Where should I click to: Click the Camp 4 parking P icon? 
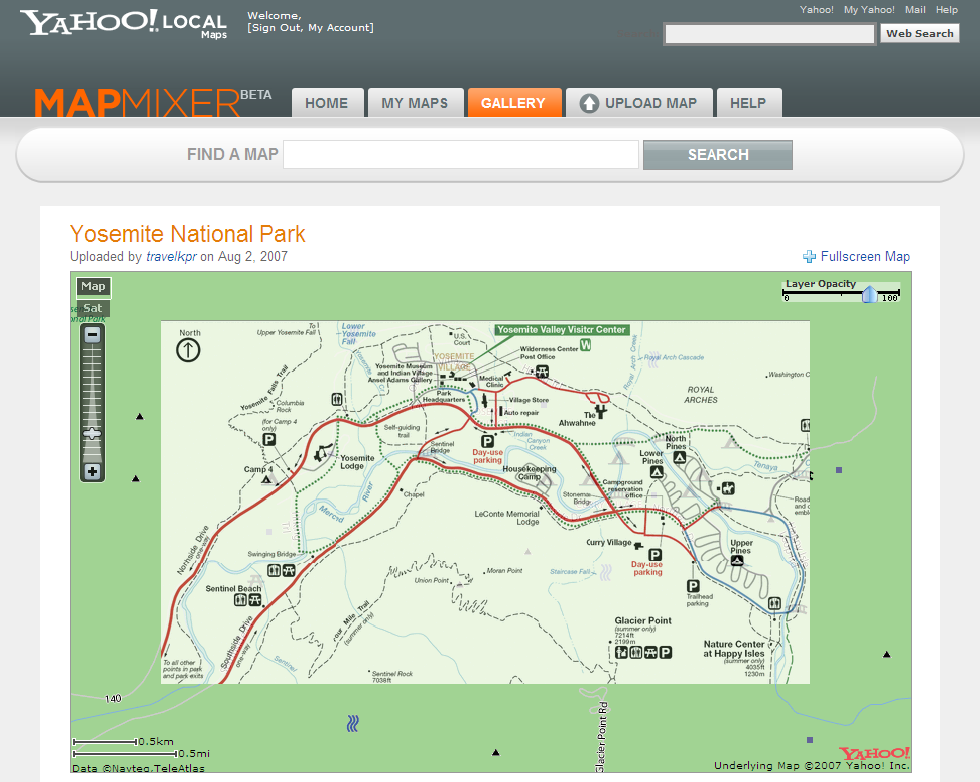coord(269,439)
